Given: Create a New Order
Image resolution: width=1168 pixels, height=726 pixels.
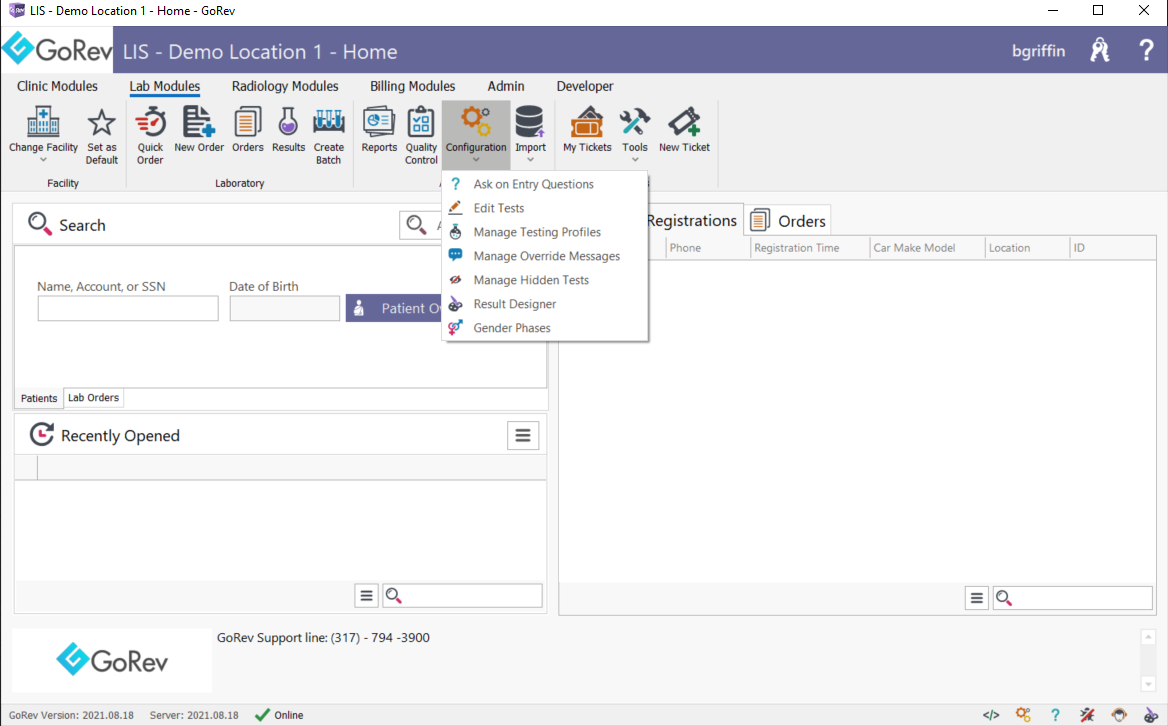Looking at the screenshot, I should (x=199, y=130).
